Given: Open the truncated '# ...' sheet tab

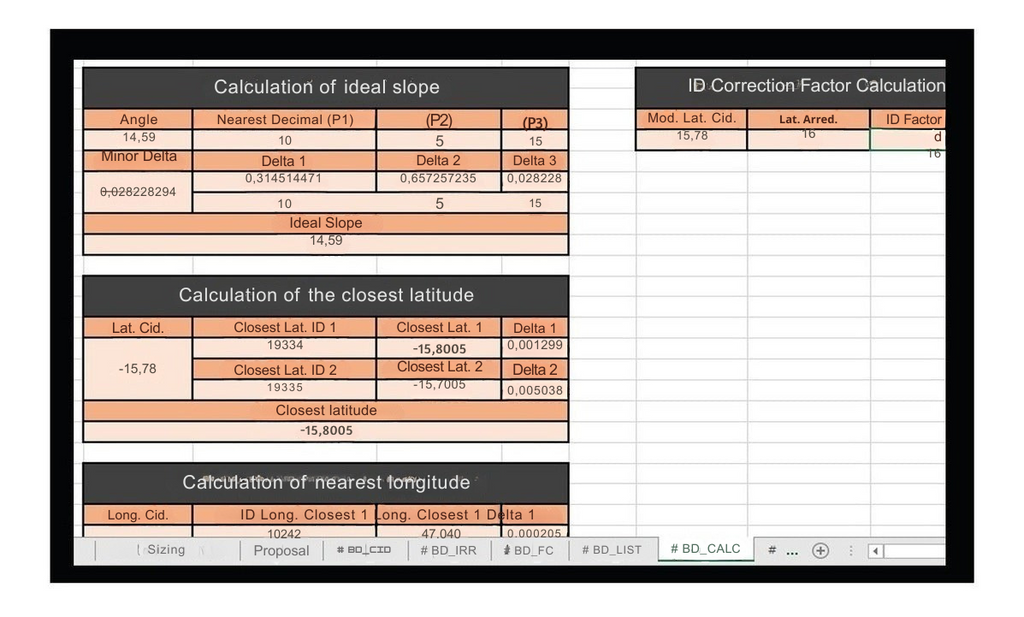Looking at the screenshot, I should coord(782,550).
